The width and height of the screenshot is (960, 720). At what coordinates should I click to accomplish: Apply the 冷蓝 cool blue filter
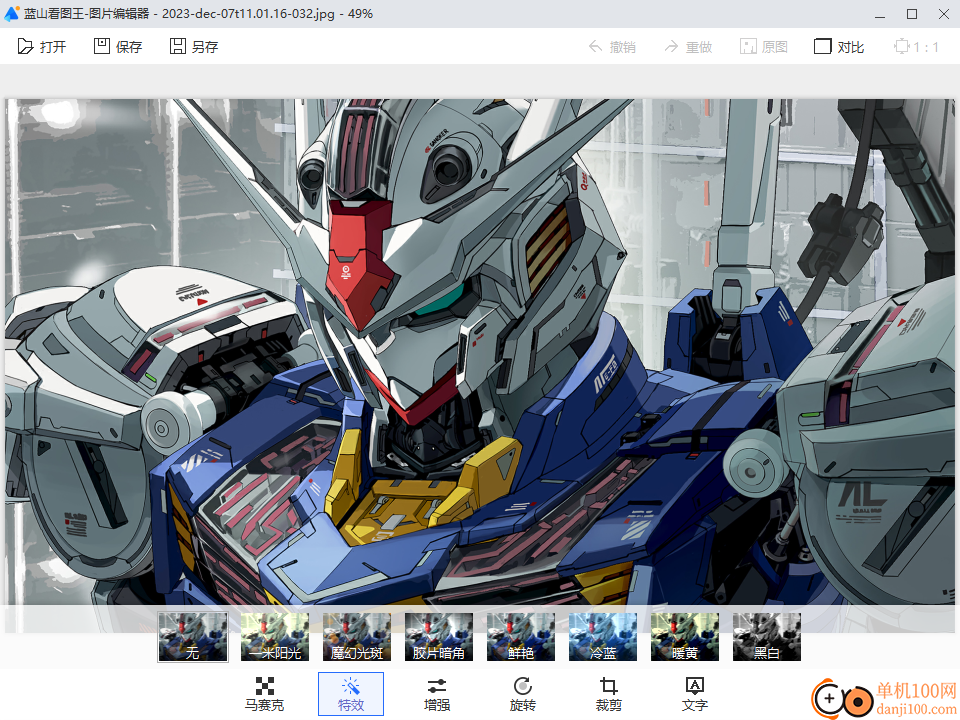pos(603,637)
